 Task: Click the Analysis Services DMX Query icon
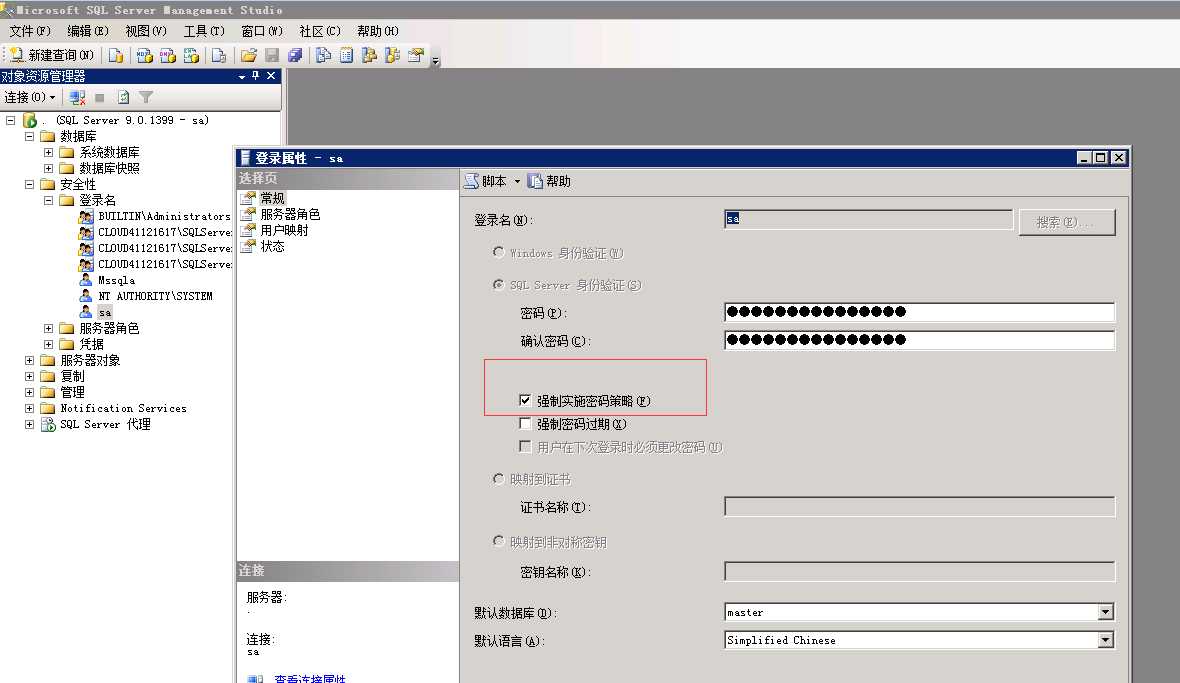coord(168,55)
